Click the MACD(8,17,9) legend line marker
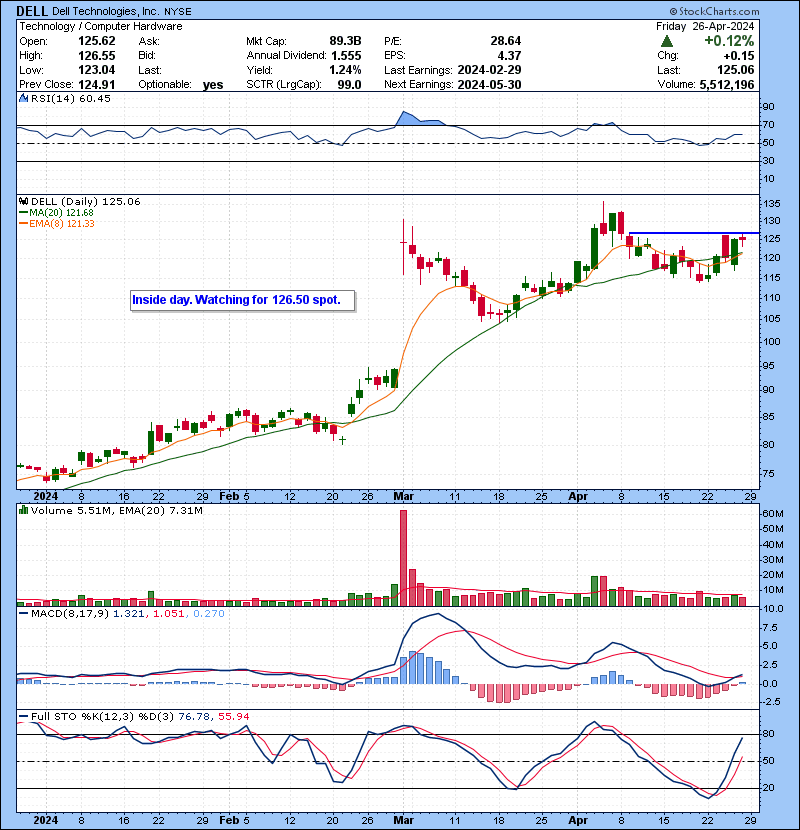Screen dimensions: 800x830 (x=23, y=614)
